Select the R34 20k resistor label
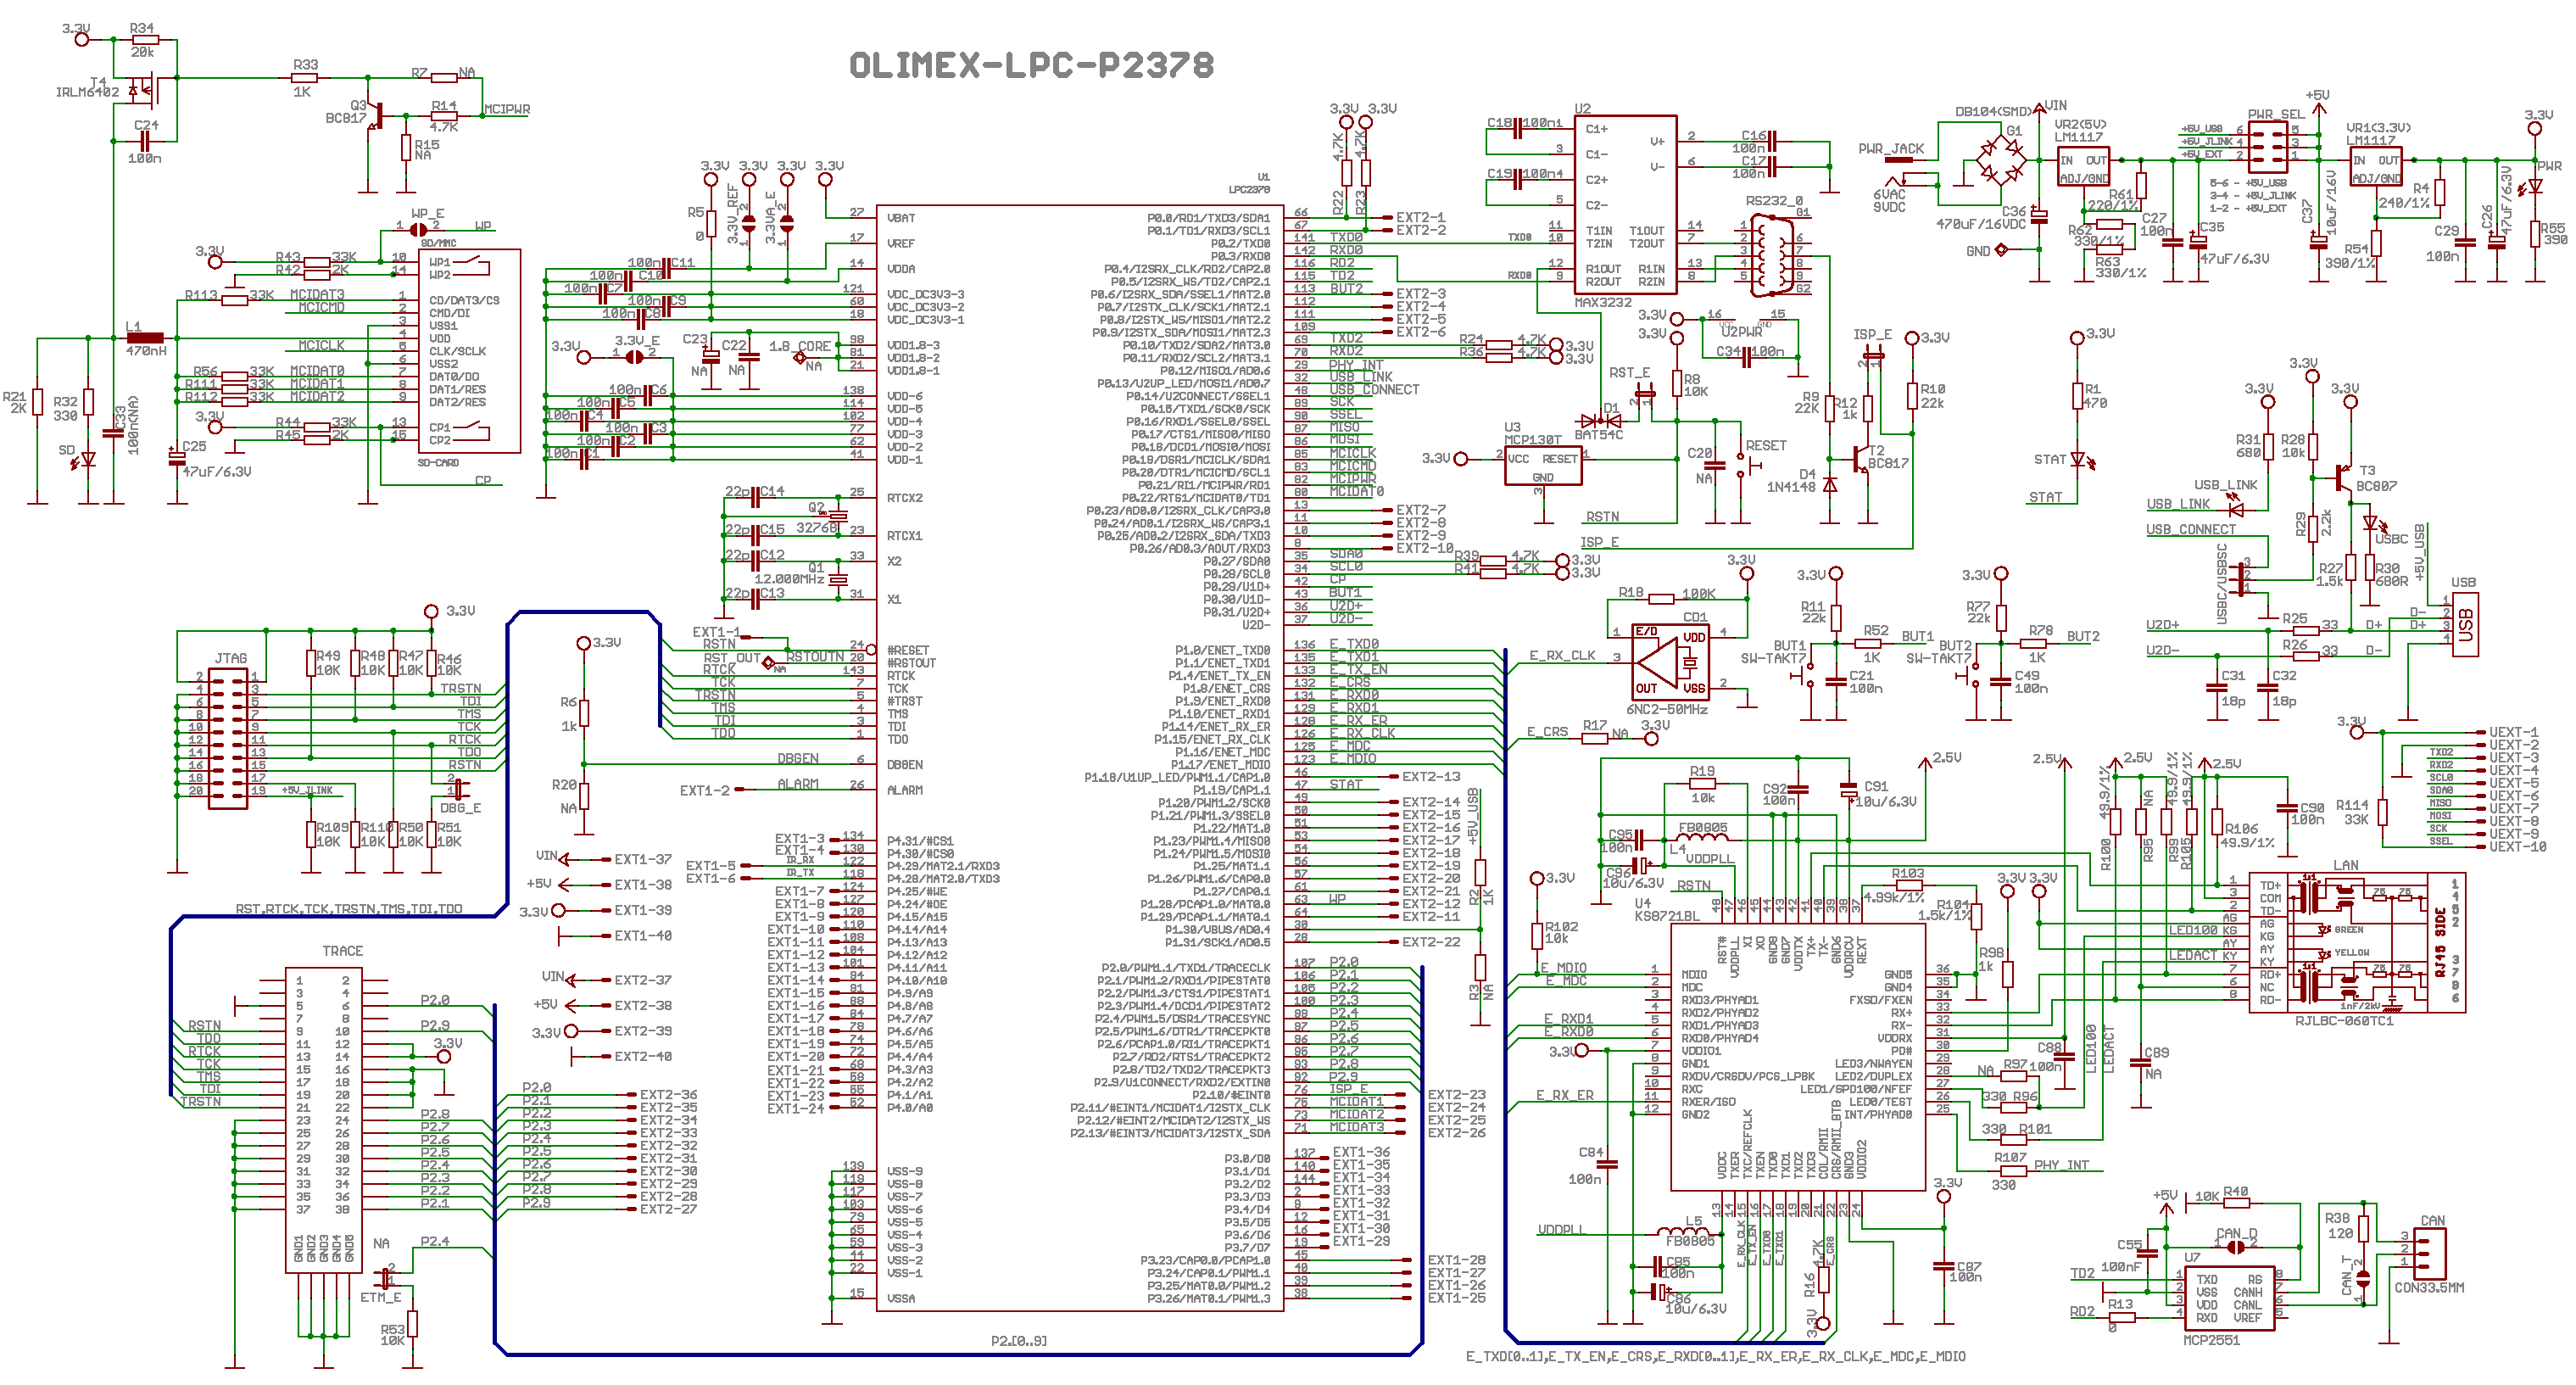Image resolution: width=2576 pixels, height=1385 pixels. coord(142,40)
